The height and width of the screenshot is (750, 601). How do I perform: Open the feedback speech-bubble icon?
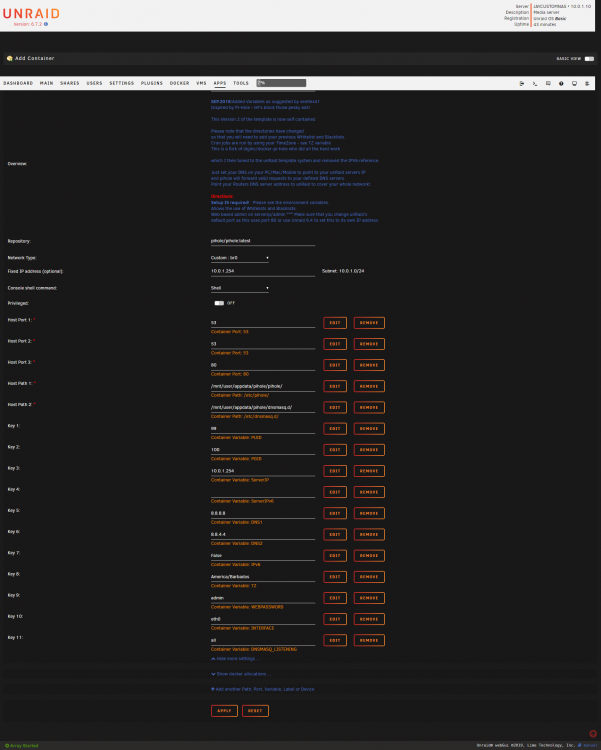pos(548,83)
